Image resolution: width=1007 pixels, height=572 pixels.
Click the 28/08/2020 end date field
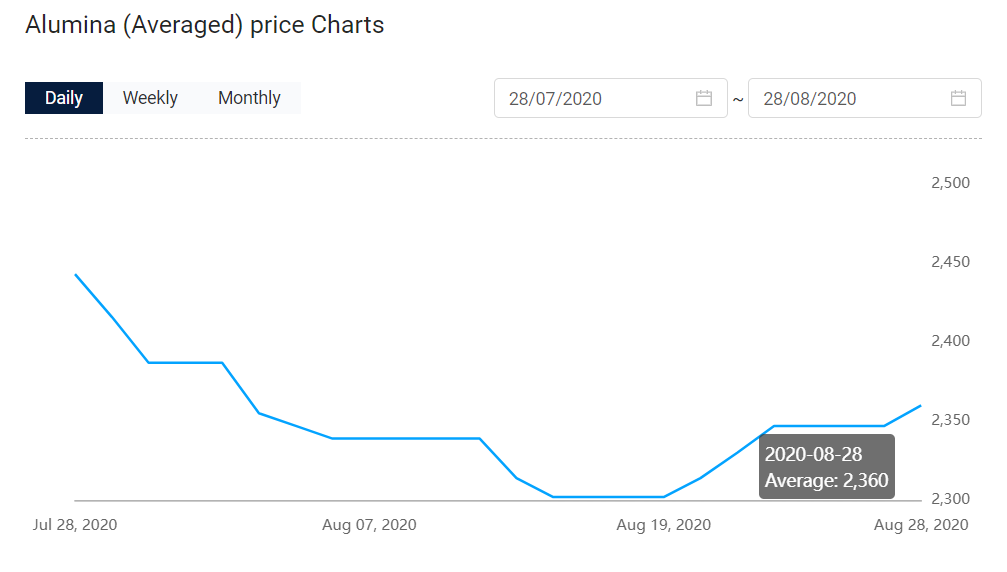click(x=865, y=98)
